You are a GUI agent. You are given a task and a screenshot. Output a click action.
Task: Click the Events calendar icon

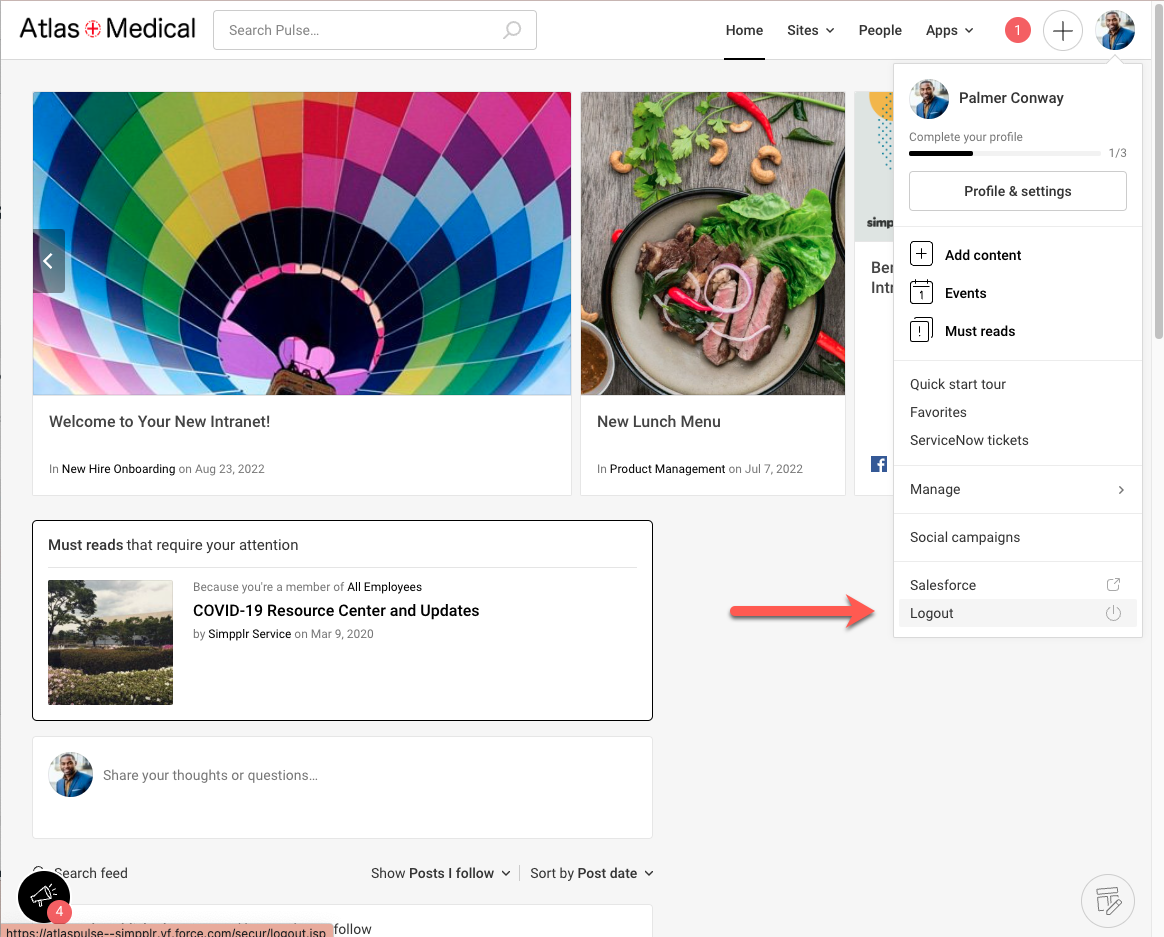(x=921, y=292)
